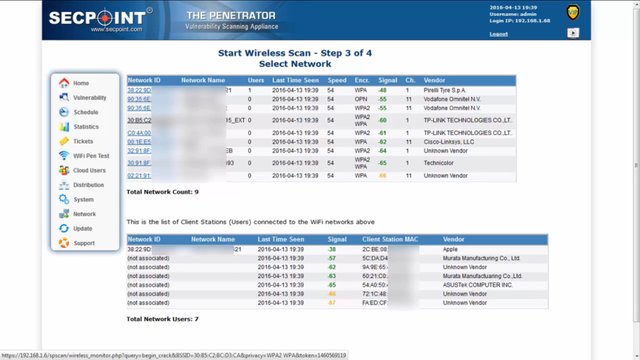Click the Vulnerability icon in sidebar
640x360 pixels.
[x=64, y=98]
